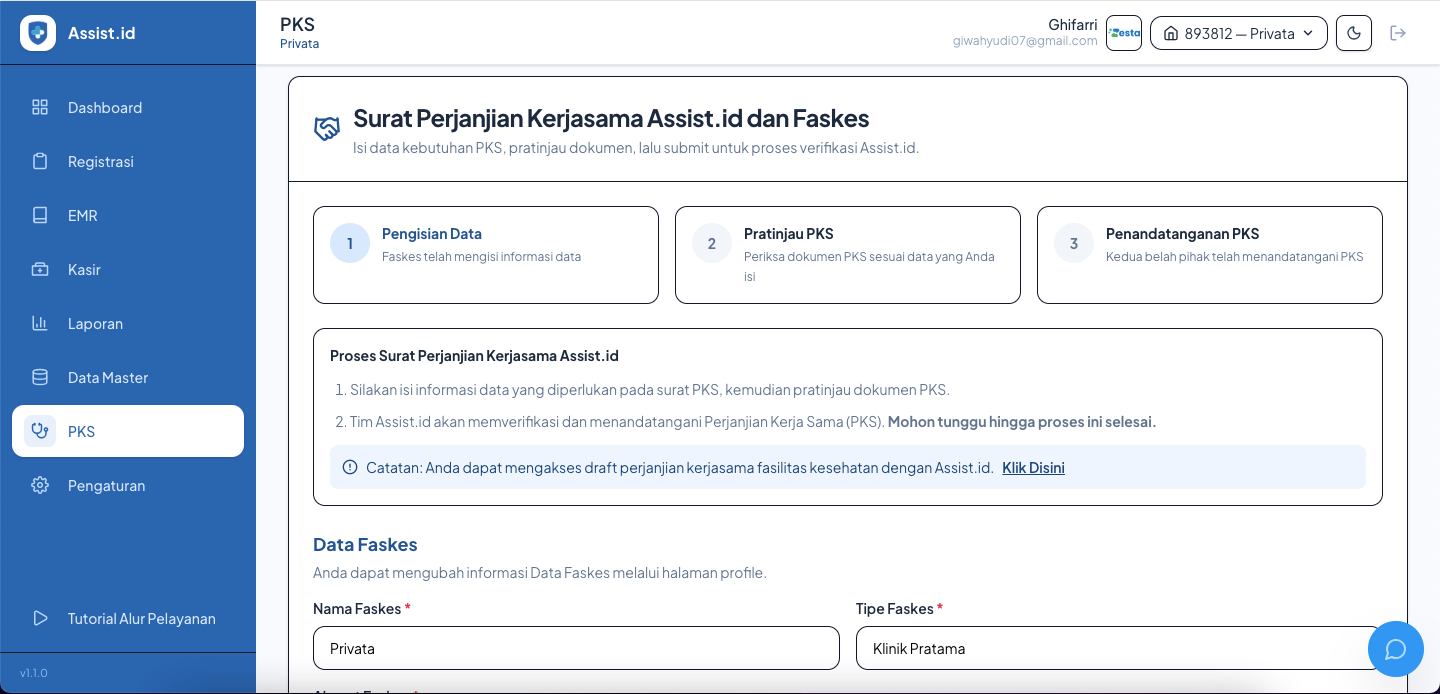Click the Nama Faskes input field

[x=576, y=648]
